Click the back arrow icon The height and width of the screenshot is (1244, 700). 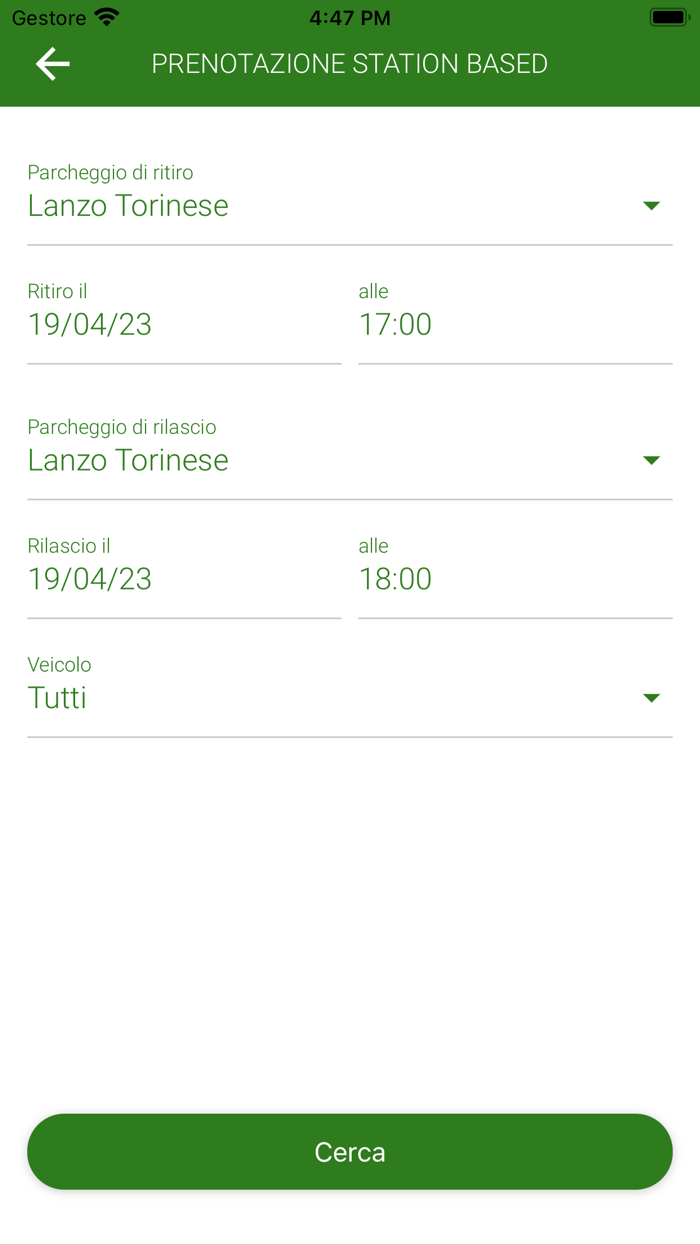click(x=52, y=63)
